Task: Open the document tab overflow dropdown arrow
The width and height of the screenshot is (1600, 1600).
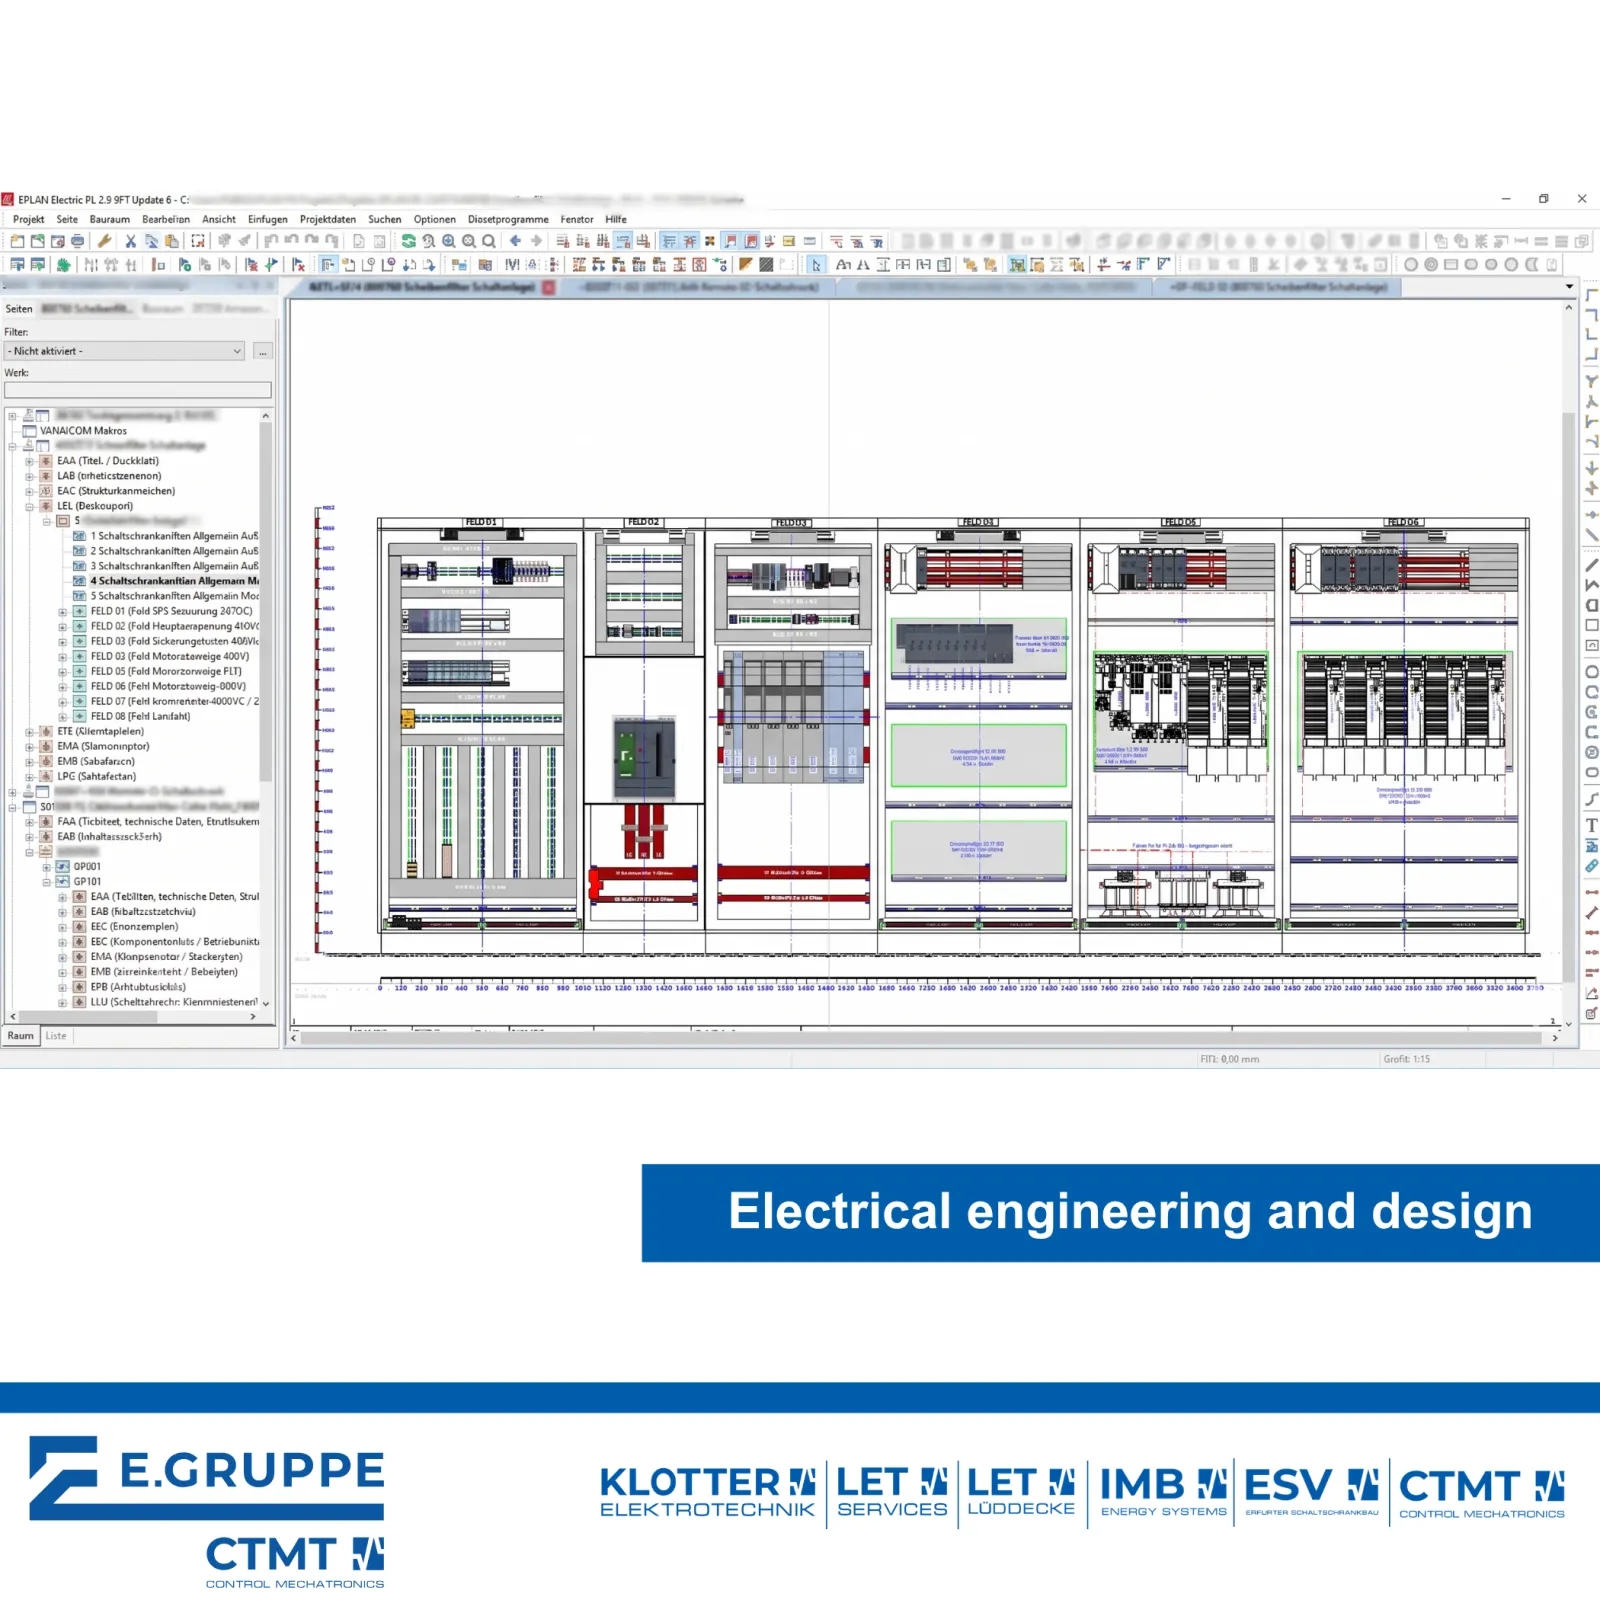Action: [x=1569, y=287]
